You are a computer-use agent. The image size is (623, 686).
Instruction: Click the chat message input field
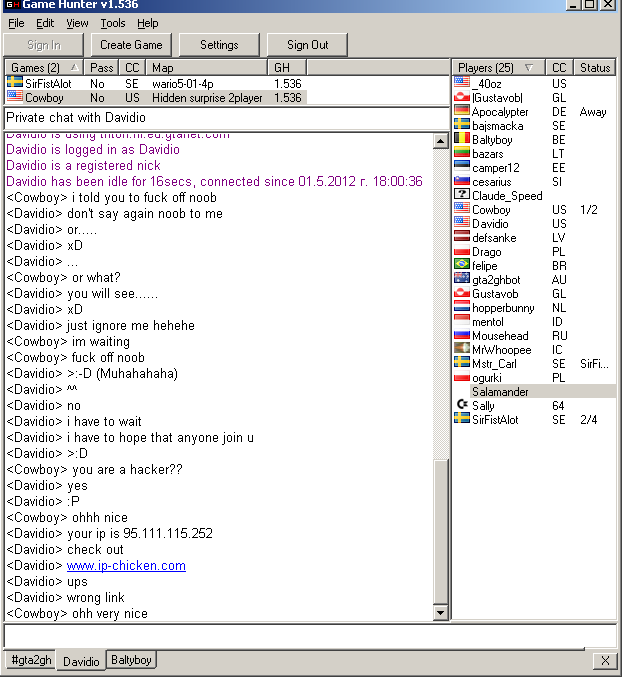pyautogui.click(x=310, y=636)
